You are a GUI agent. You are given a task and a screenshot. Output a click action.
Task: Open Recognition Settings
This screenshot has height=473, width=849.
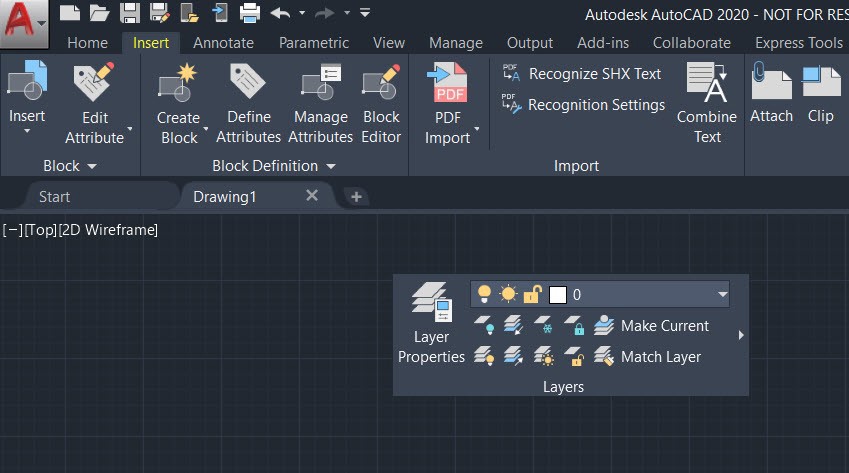pos(583,104)
